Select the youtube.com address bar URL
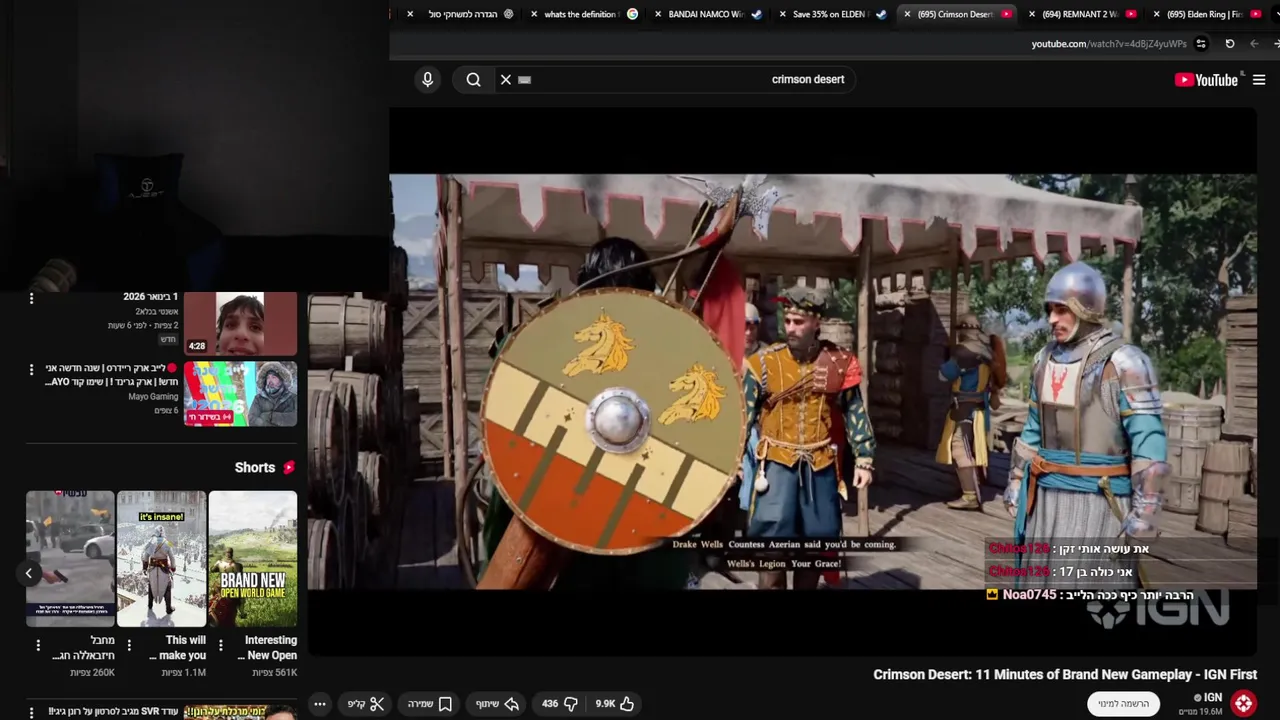 point(1108,44)
